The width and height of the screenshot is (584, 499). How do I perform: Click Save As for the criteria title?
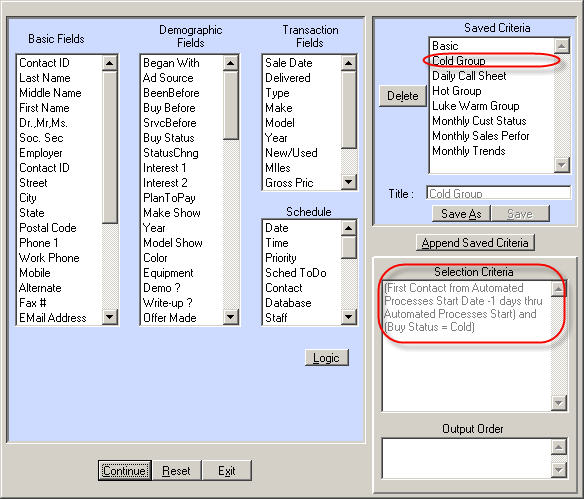(x=461, y=214)
